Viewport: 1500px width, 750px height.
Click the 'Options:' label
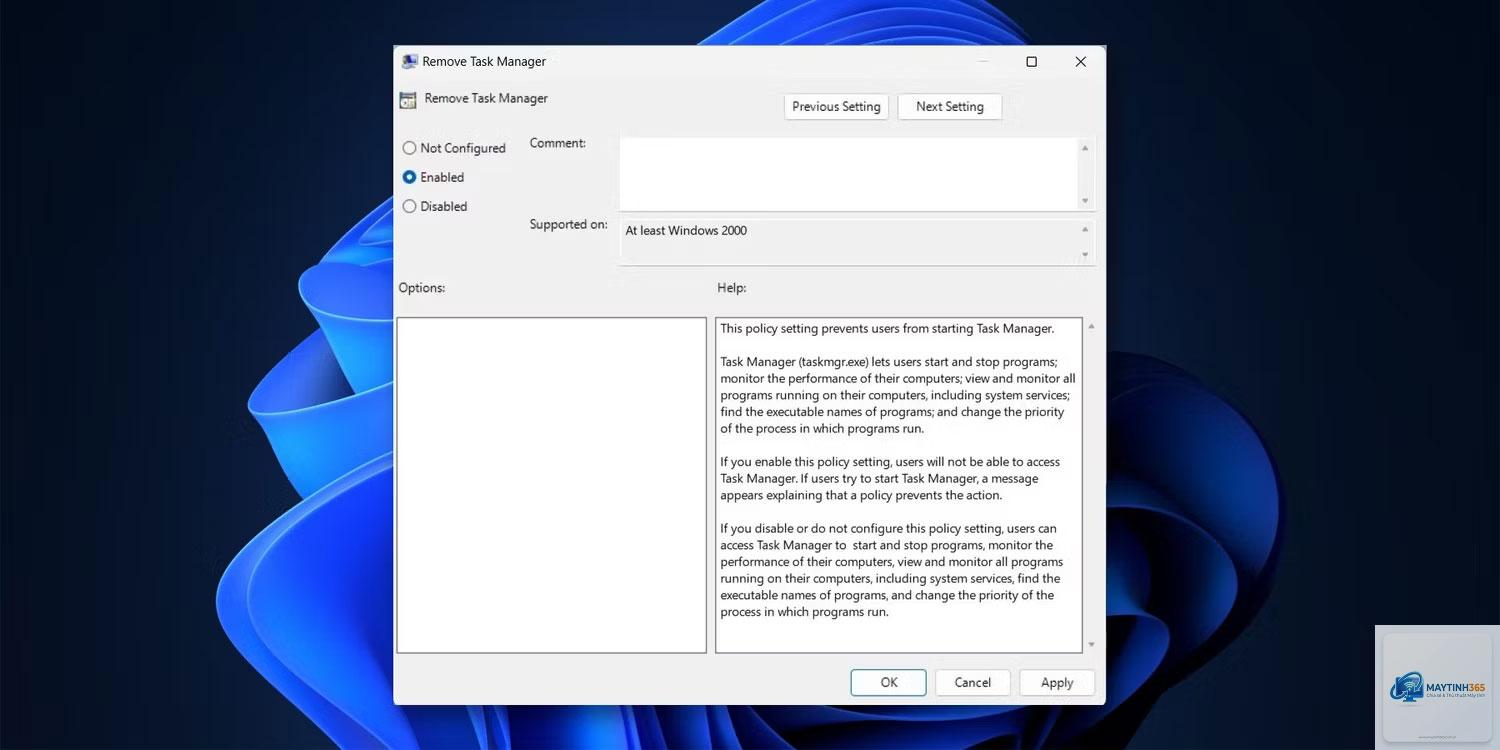pos(422,288)
